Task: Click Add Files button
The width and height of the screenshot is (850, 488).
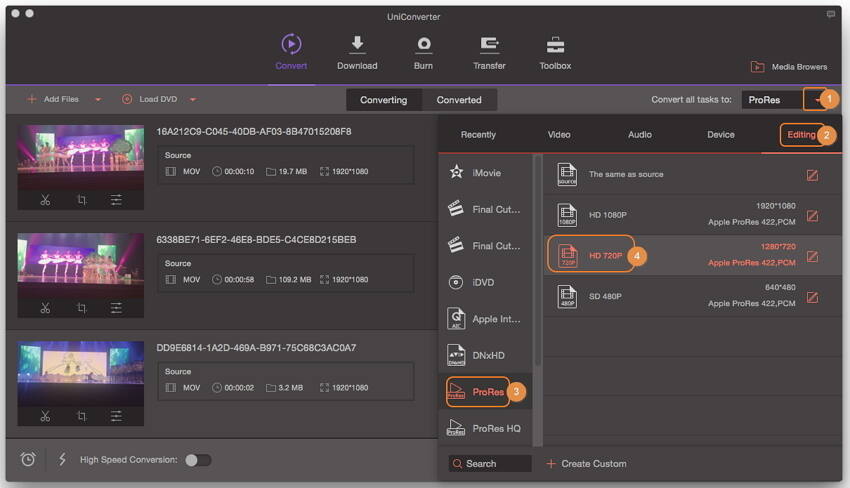Action: coord(53,99)
